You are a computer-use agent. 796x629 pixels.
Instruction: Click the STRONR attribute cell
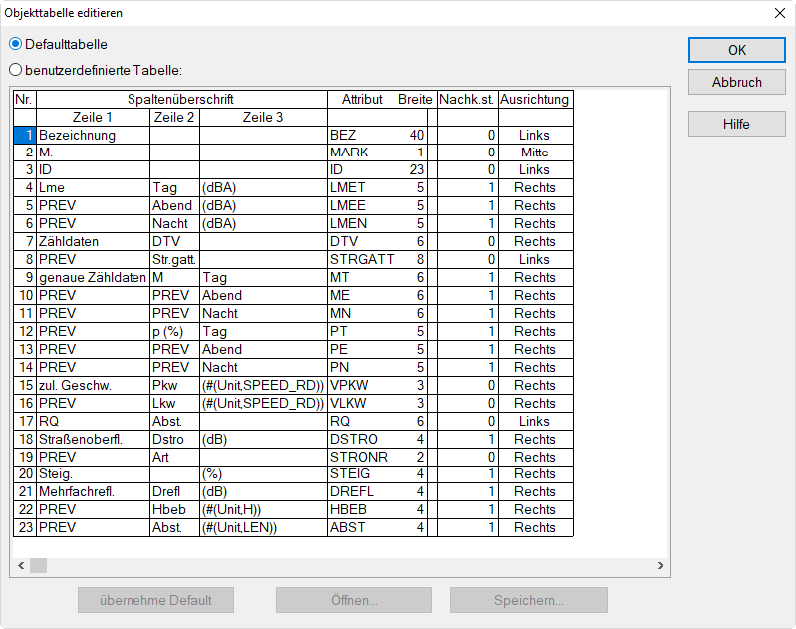[377, 457]
